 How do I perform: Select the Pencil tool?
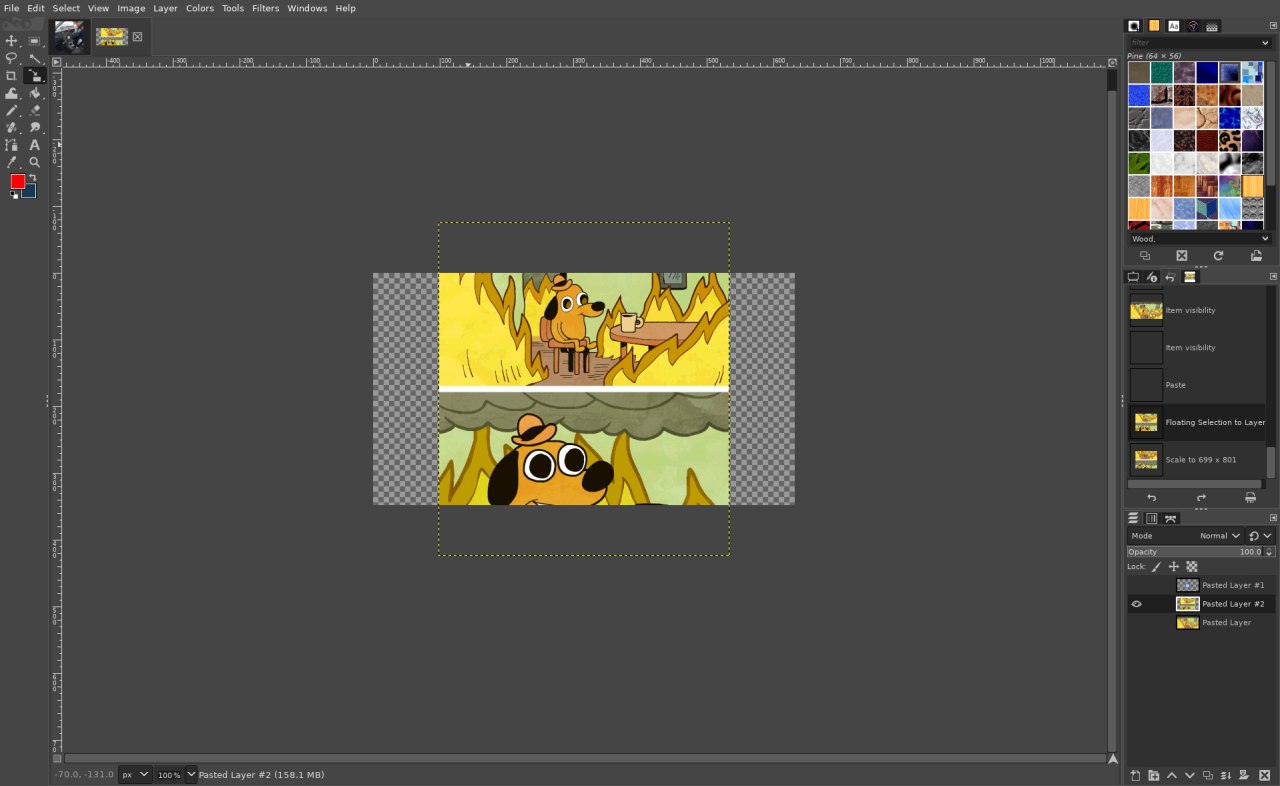tap(12, 110)
